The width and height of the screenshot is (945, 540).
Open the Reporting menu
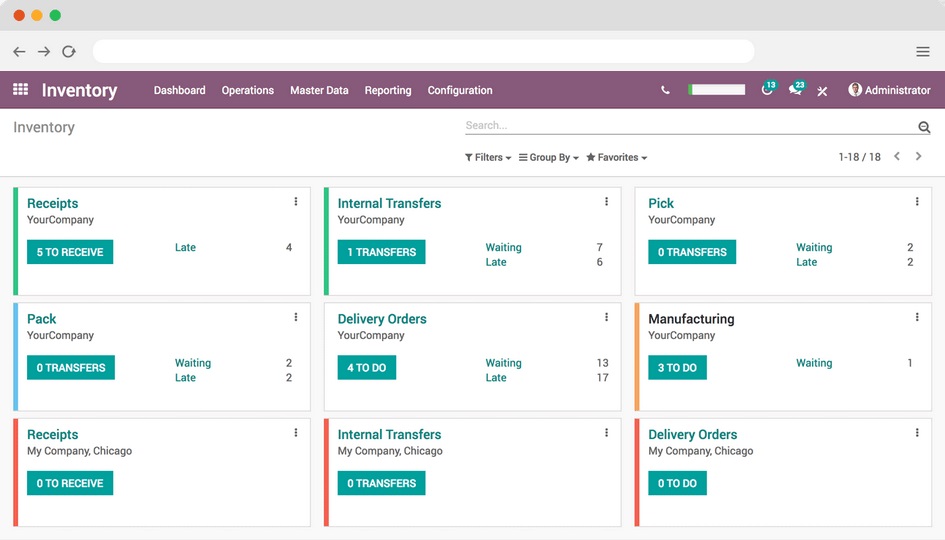[387, 90]
